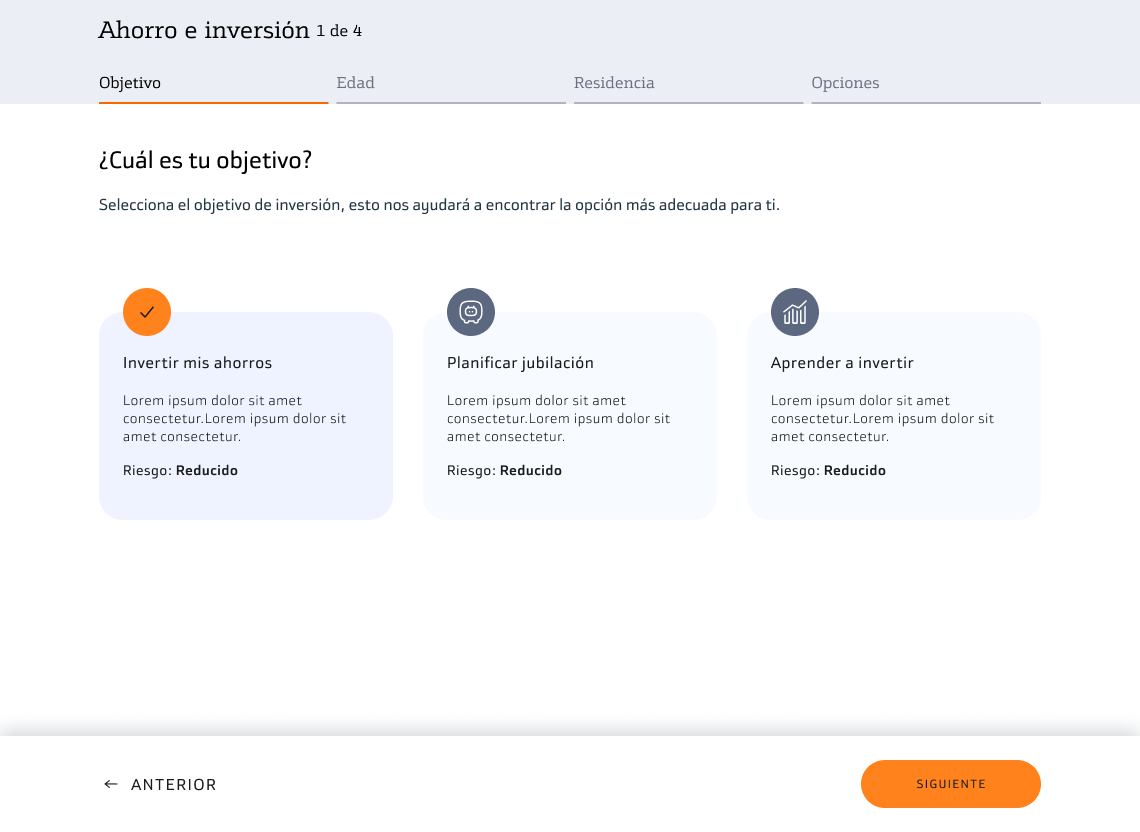Click the description text in 'Aprender a invertir' card

click(x=882, y=419)
